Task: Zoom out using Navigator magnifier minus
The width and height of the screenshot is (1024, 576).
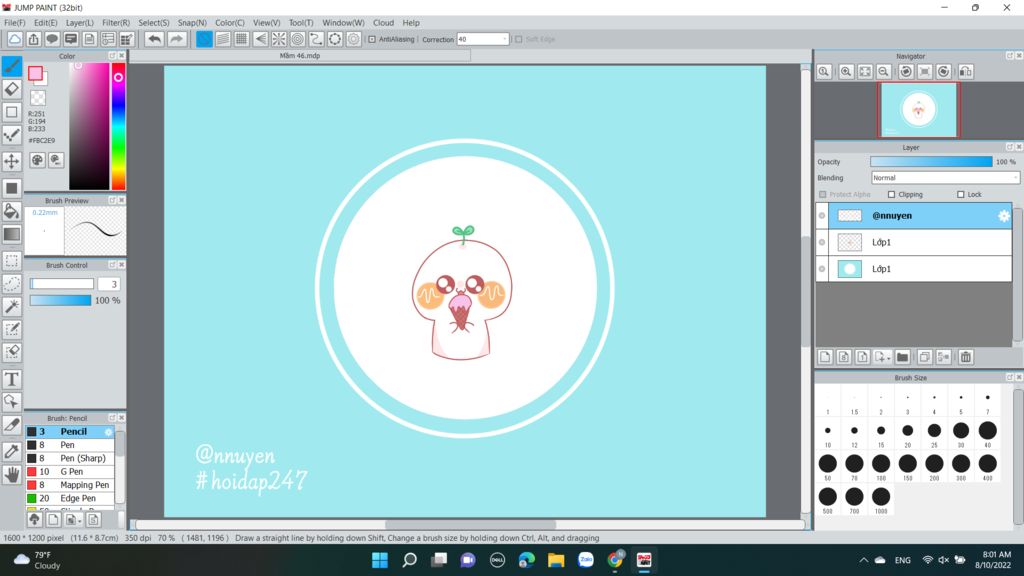Action: point(884,72)
